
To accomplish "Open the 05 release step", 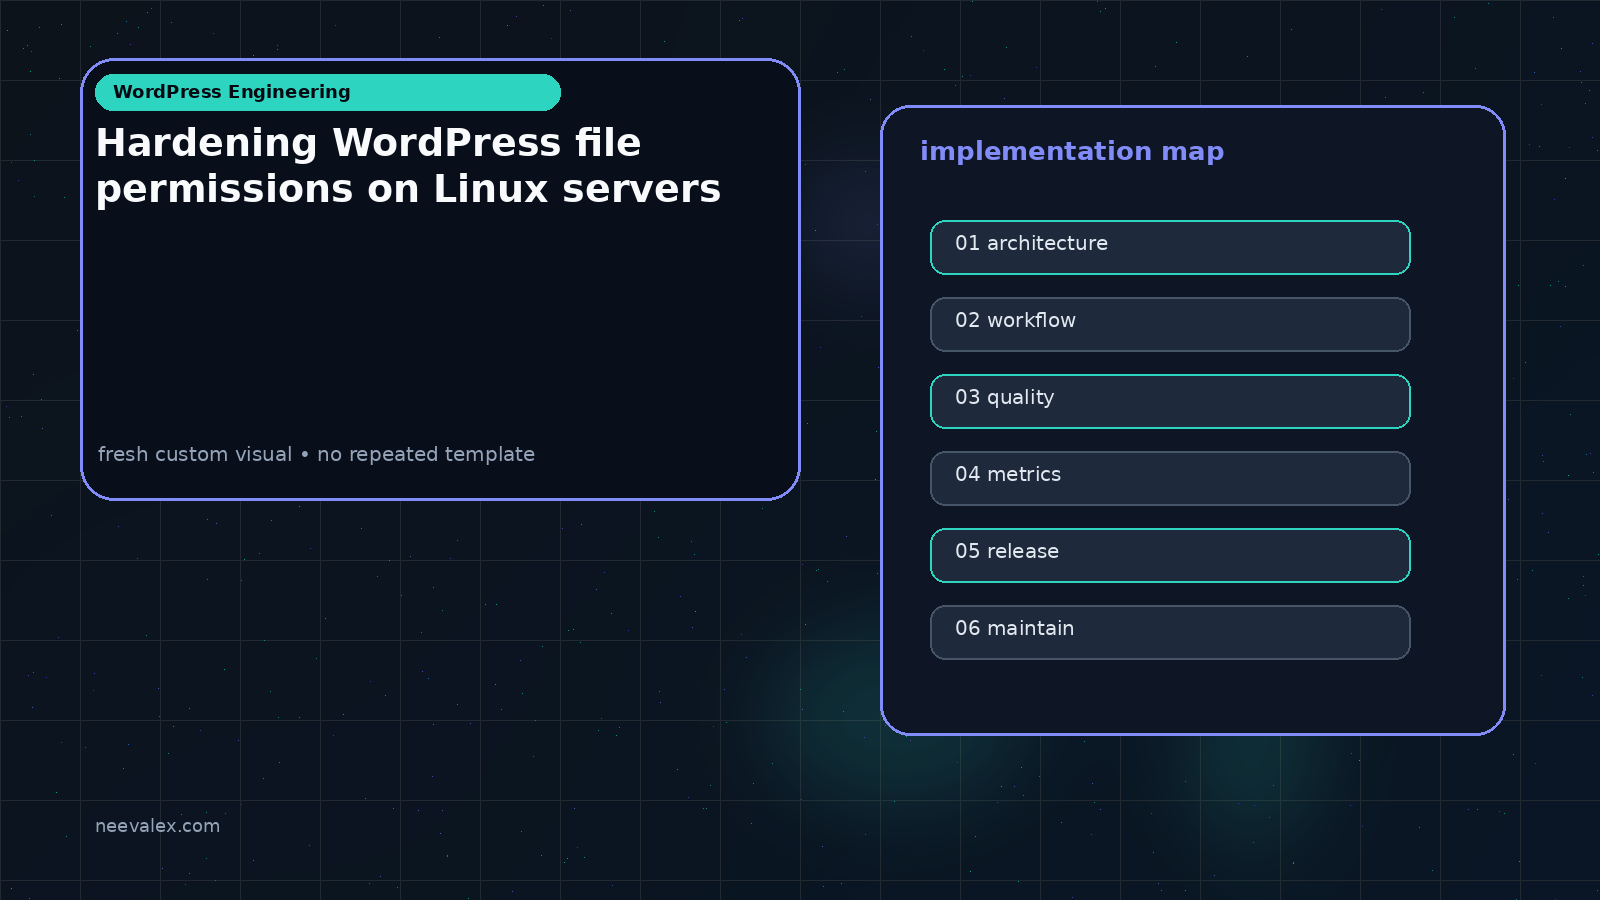I will 1170,555.
